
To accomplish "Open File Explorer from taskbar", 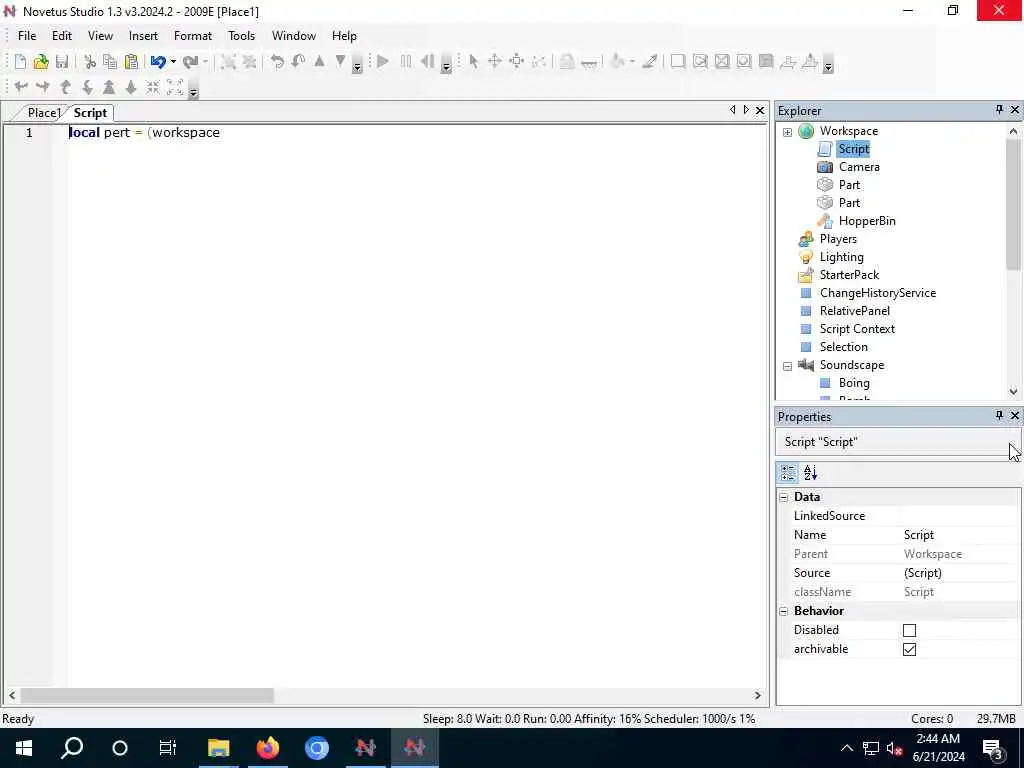I will (x=219, y=748).
